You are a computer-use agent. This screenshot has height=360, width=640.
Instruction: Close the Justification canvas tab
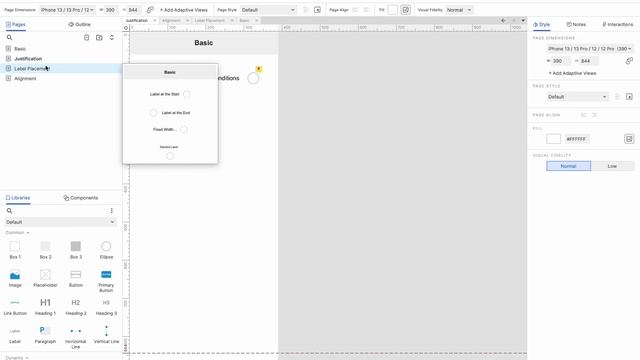(x=155, y=20)
